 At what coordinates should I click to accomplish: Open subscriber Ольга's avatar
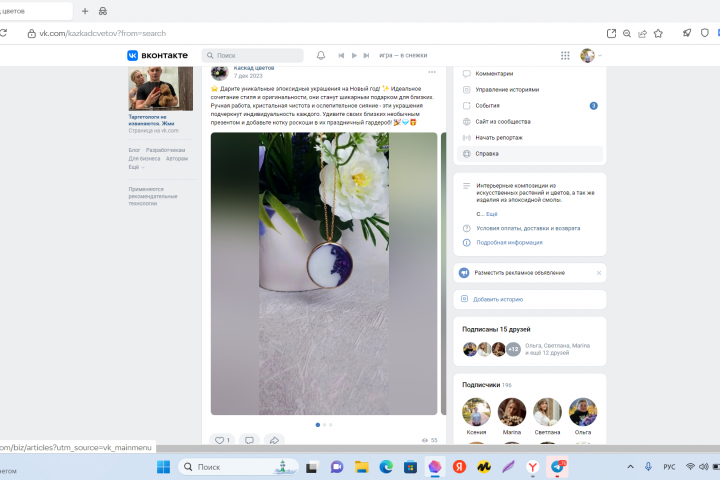point(583,412)
